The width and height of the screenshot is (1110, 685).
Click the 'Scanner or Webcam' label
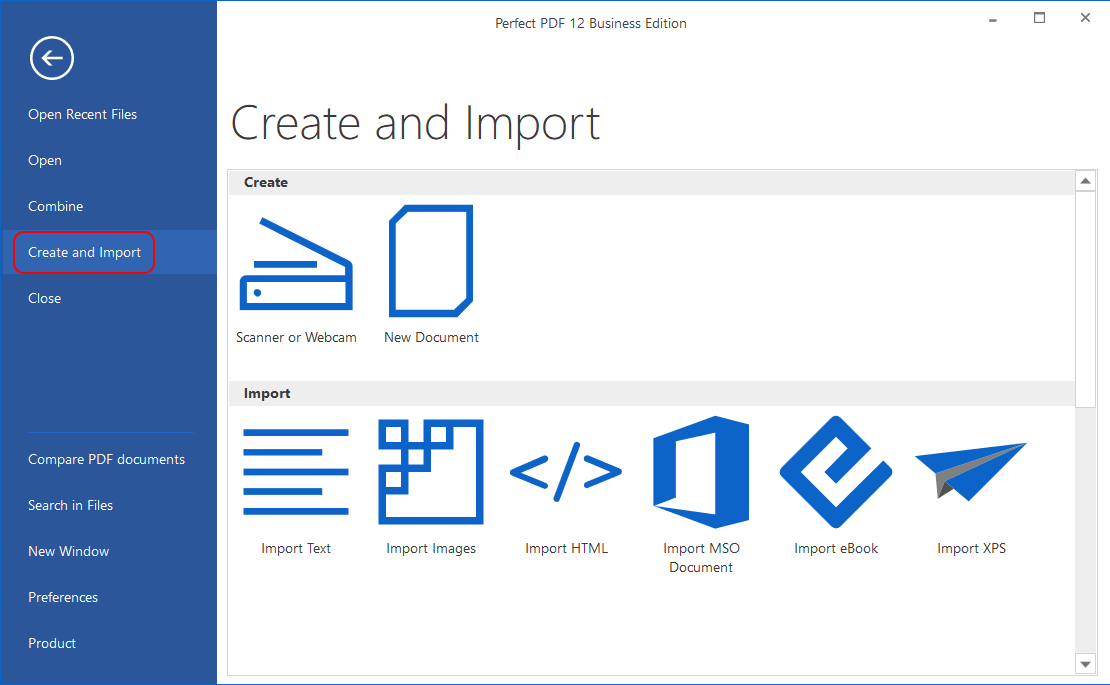click(x=296, y=338)
